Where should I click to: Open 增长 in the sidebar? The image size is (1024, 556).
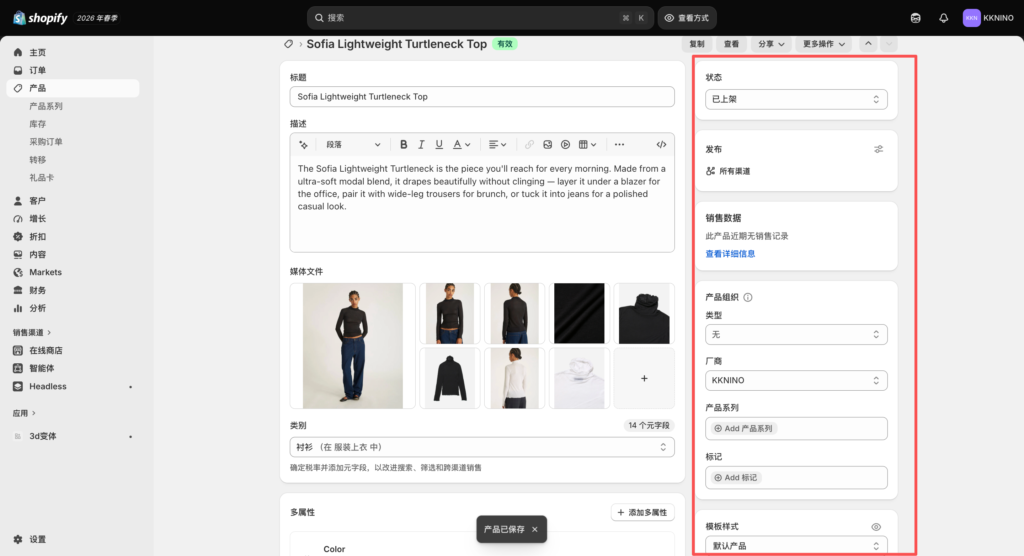[x=72, y=219]
